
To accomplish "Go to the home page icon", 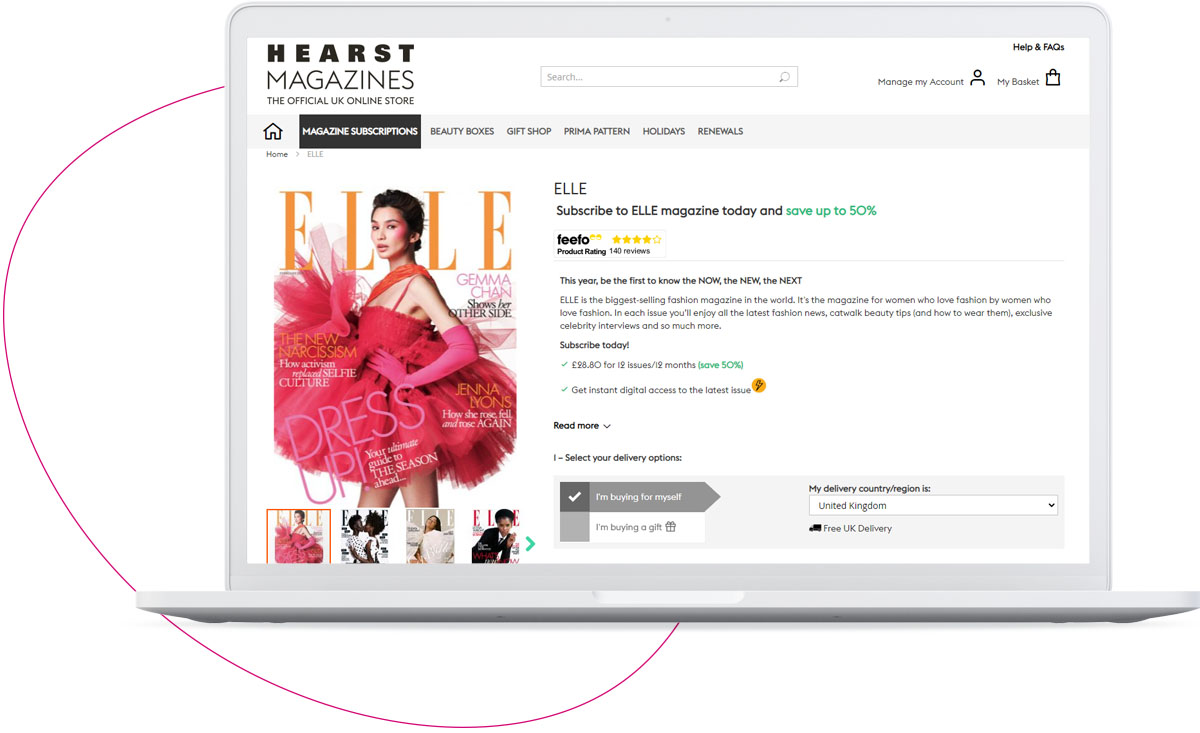I will [272, 131].
